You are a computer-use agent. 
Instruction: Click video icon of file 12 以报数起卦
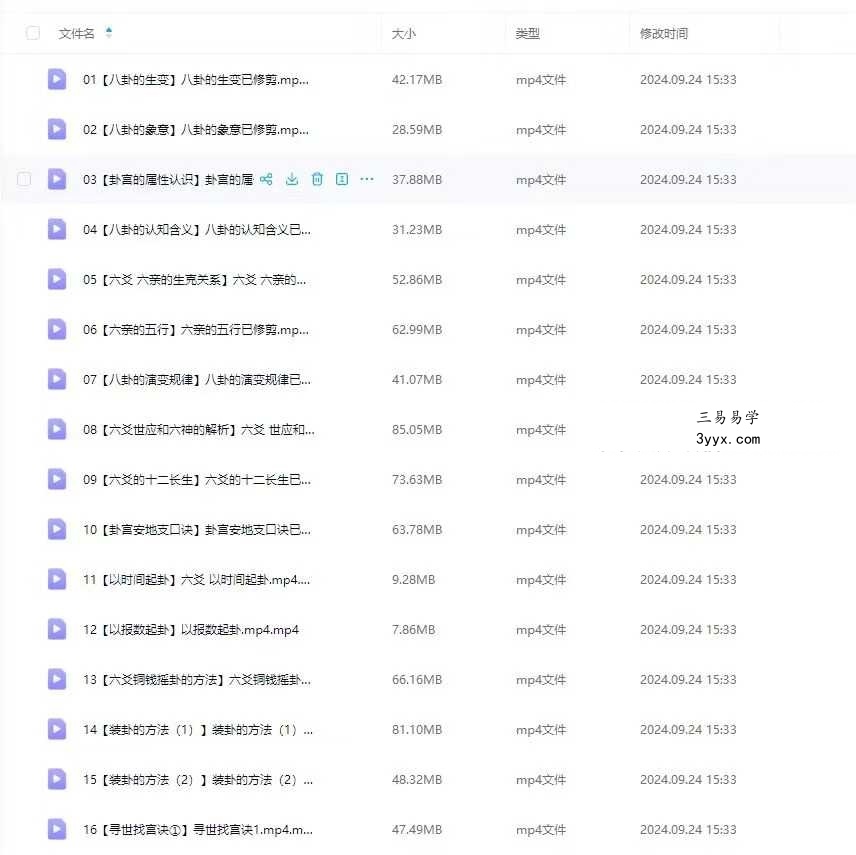pyautogui.click(x=57, y=630)
